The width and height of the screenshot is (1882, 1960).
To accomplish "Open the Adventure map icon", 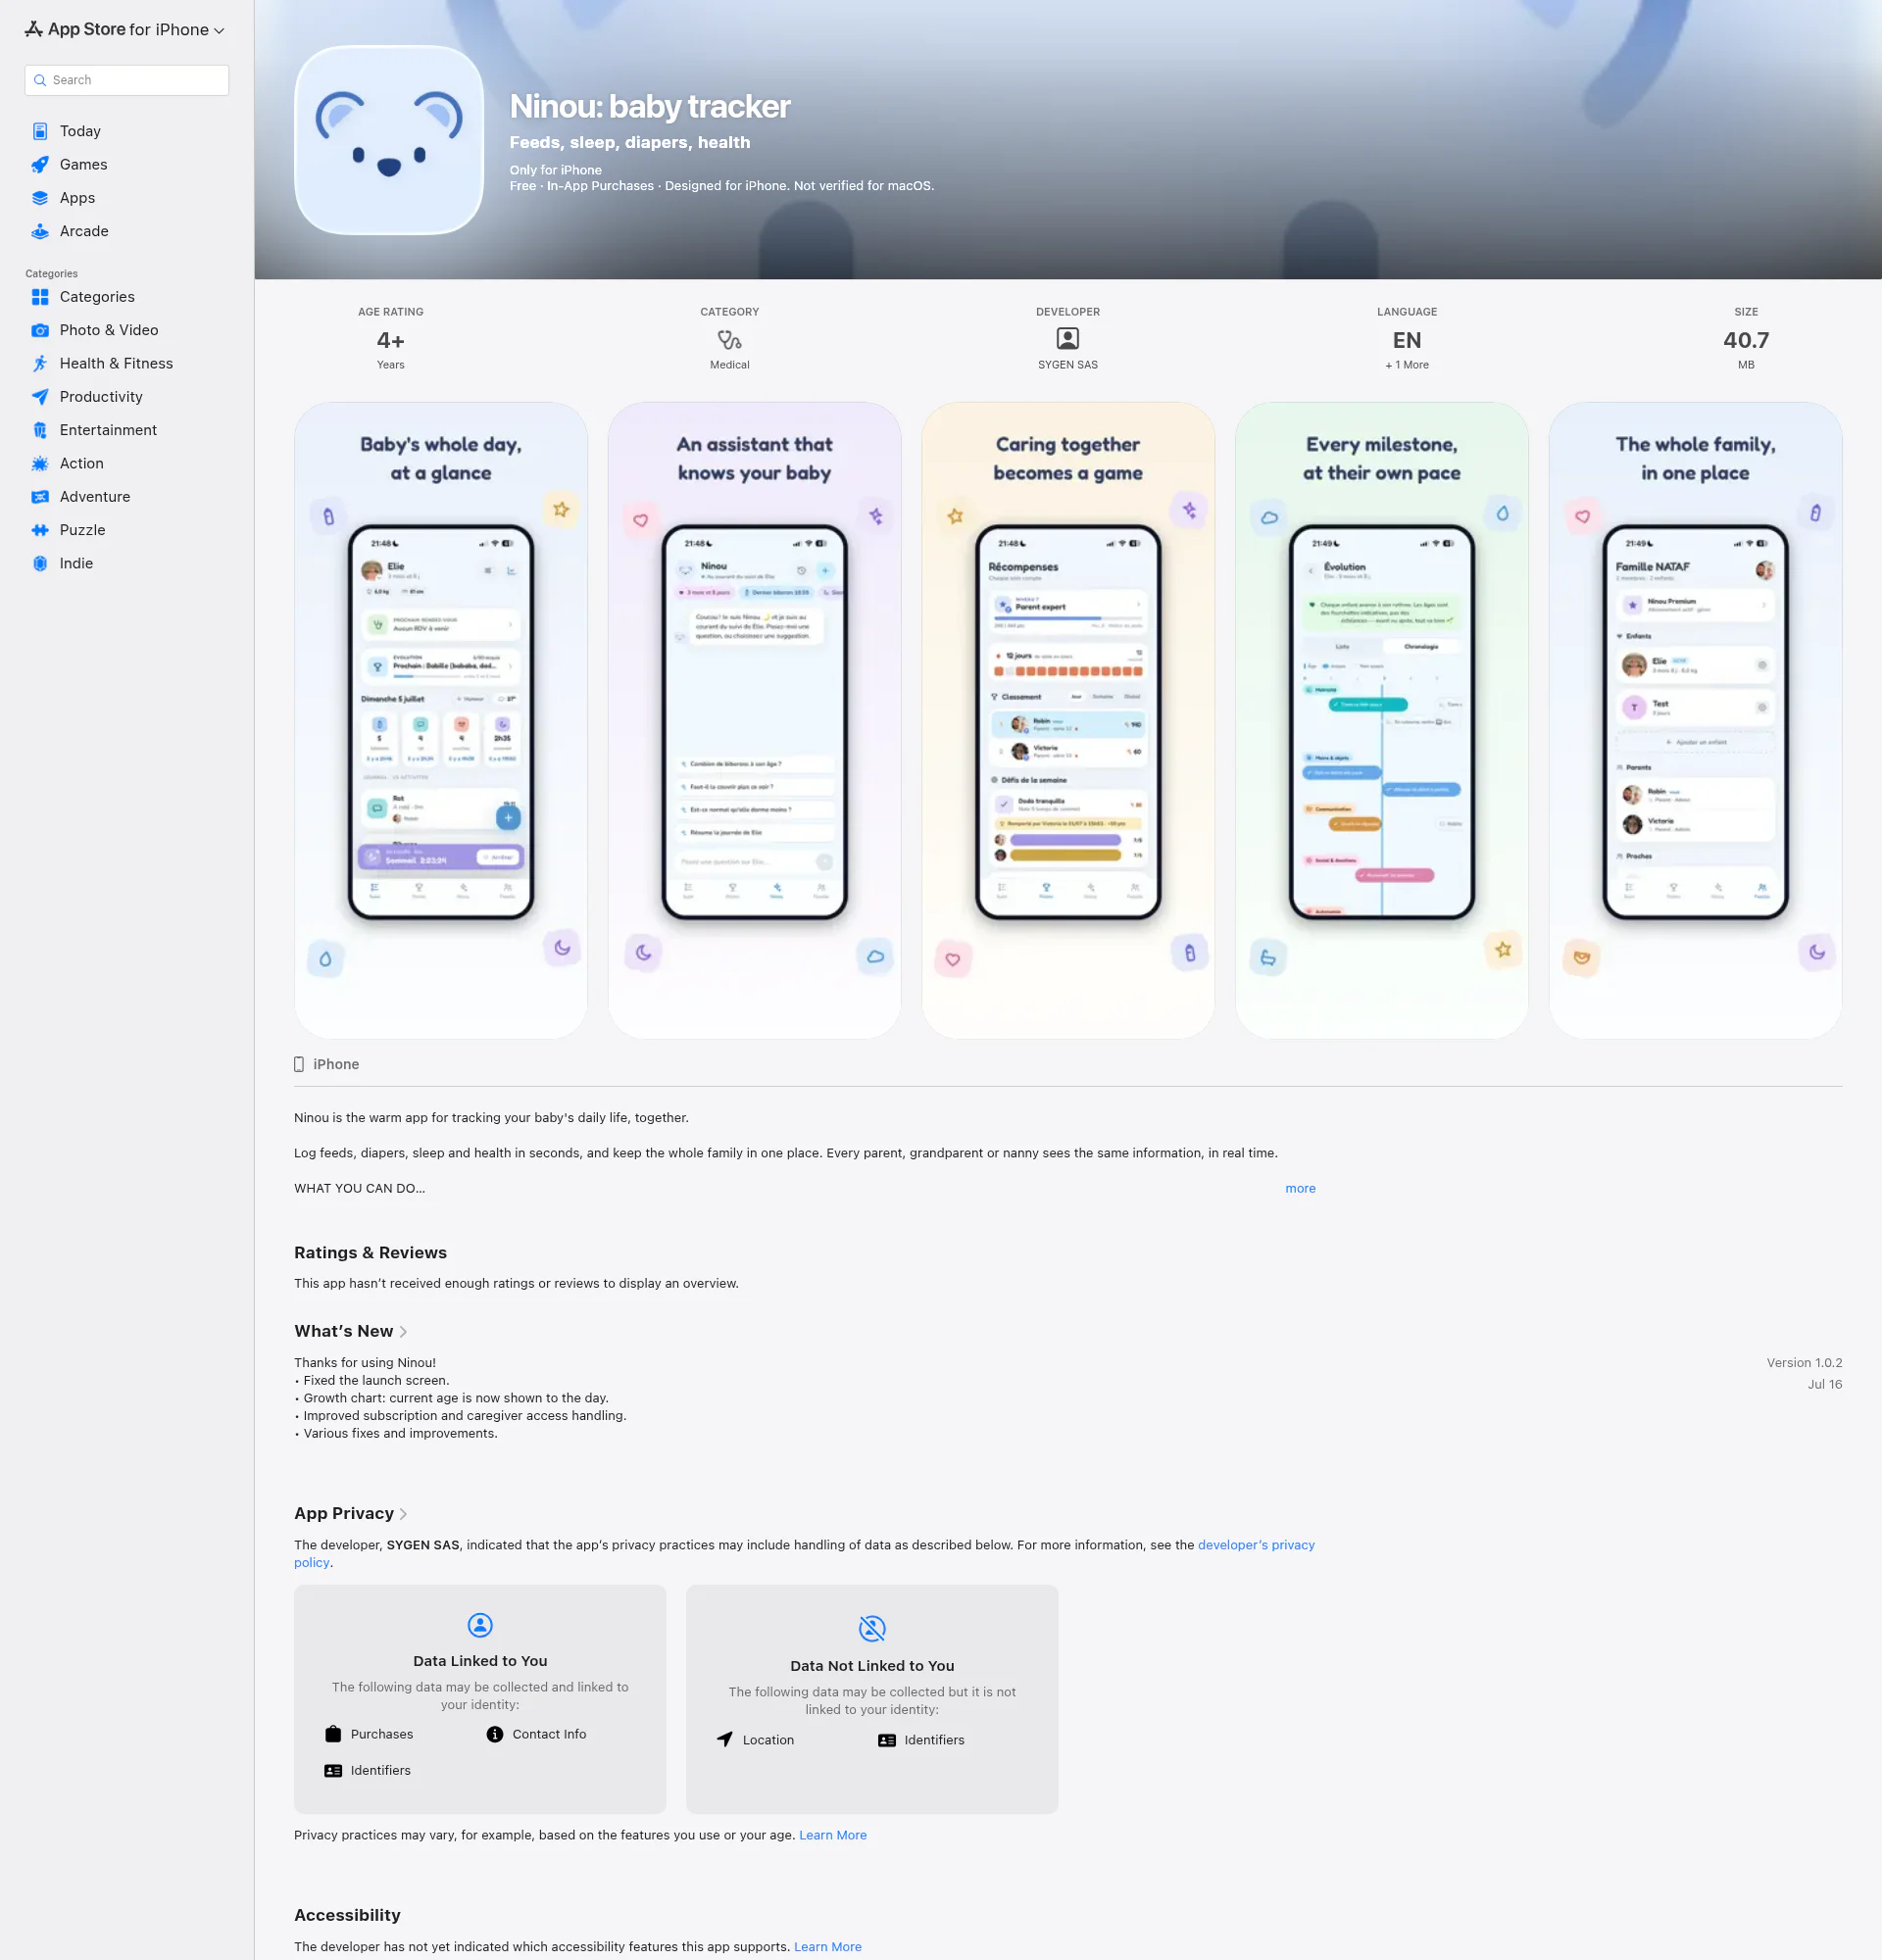I will (40, 497).
